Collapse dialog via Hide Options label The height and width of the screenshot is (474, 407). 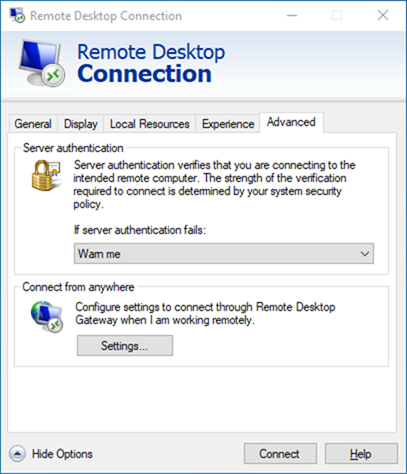[62, 454]
